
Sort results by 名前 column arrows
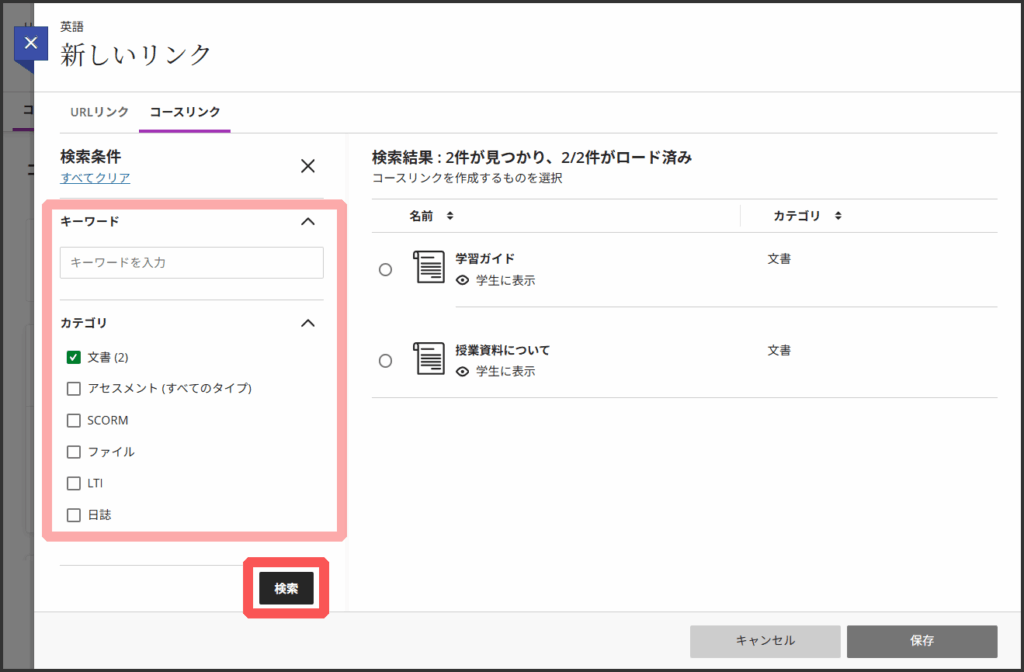450,216
